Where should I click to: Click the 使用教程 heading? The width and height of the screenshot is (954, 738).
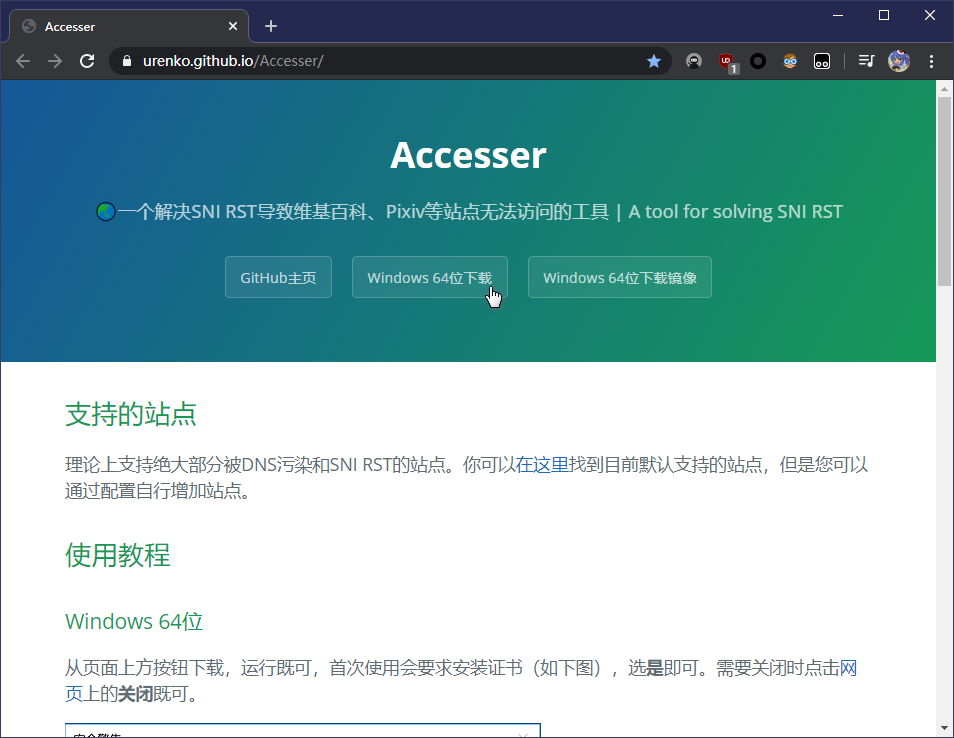click(x=117, y=555)
